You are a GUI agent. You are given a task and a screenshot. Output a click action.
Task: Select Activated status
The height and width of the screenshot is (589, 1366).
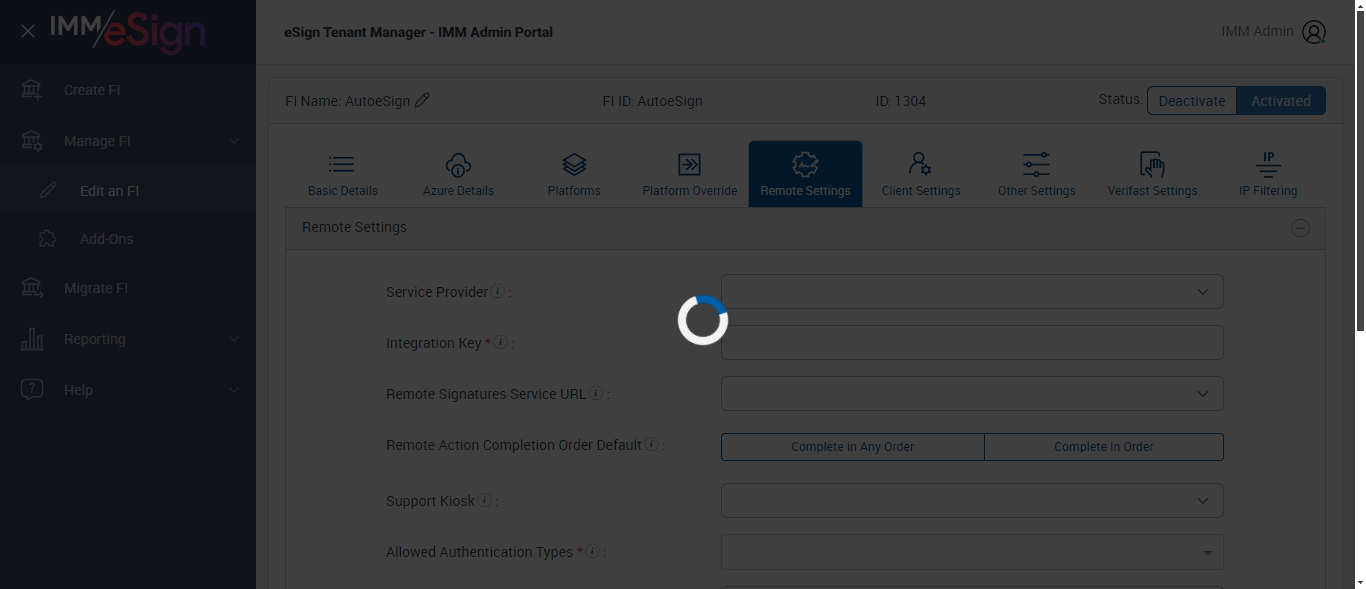(1281, 101)
